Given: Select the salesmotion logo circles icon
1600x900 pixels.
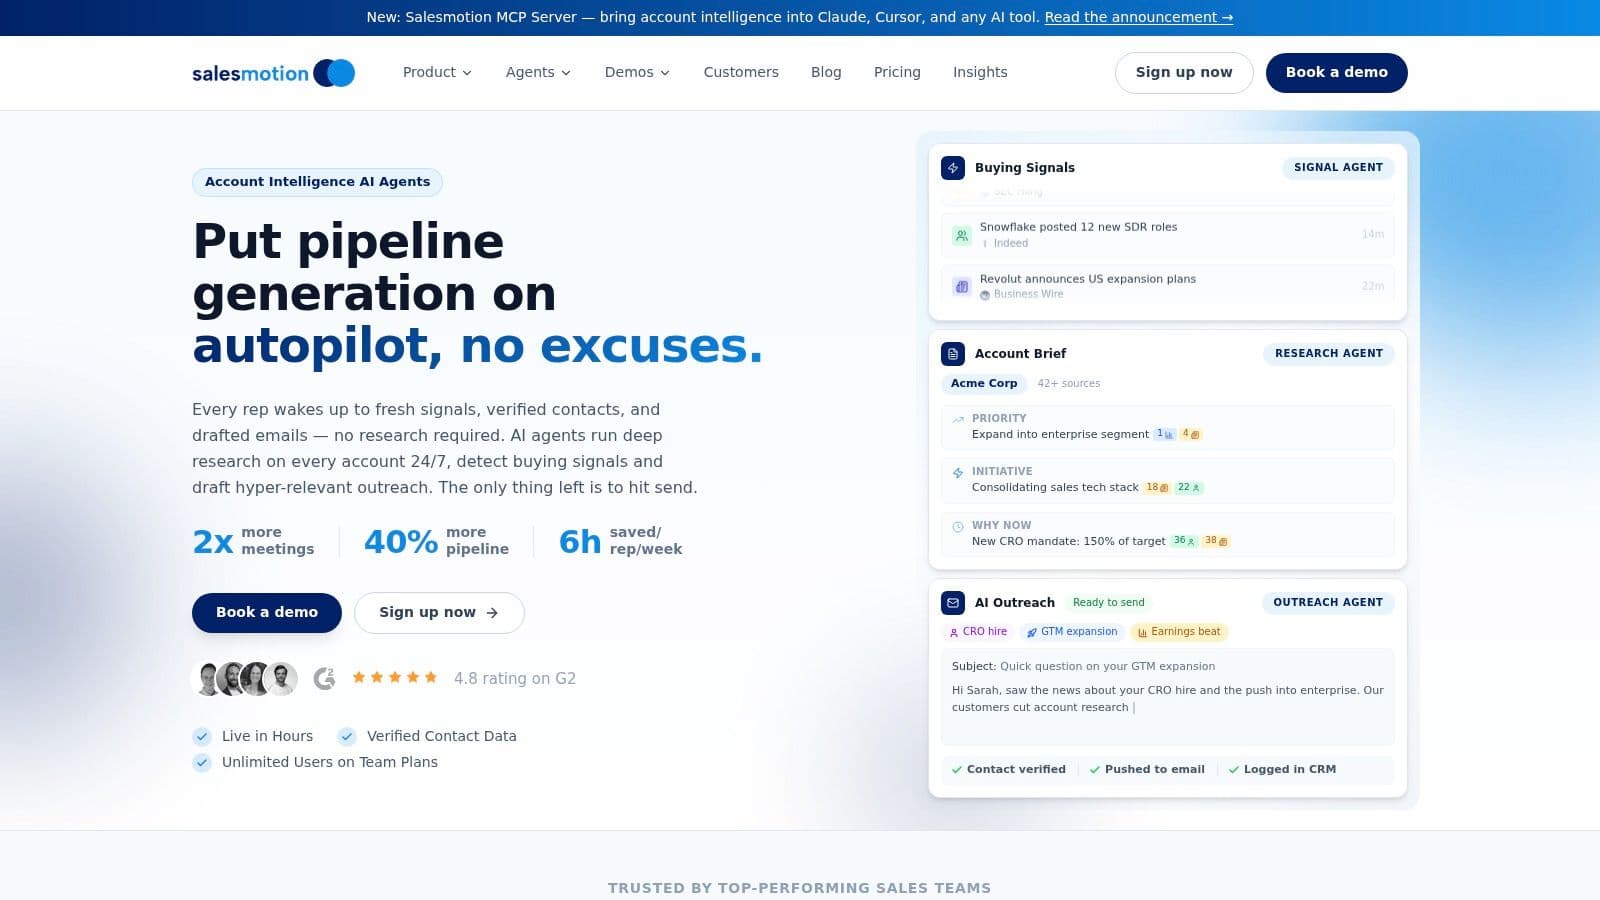Looking at the screenshot, I should coord(334,72).
